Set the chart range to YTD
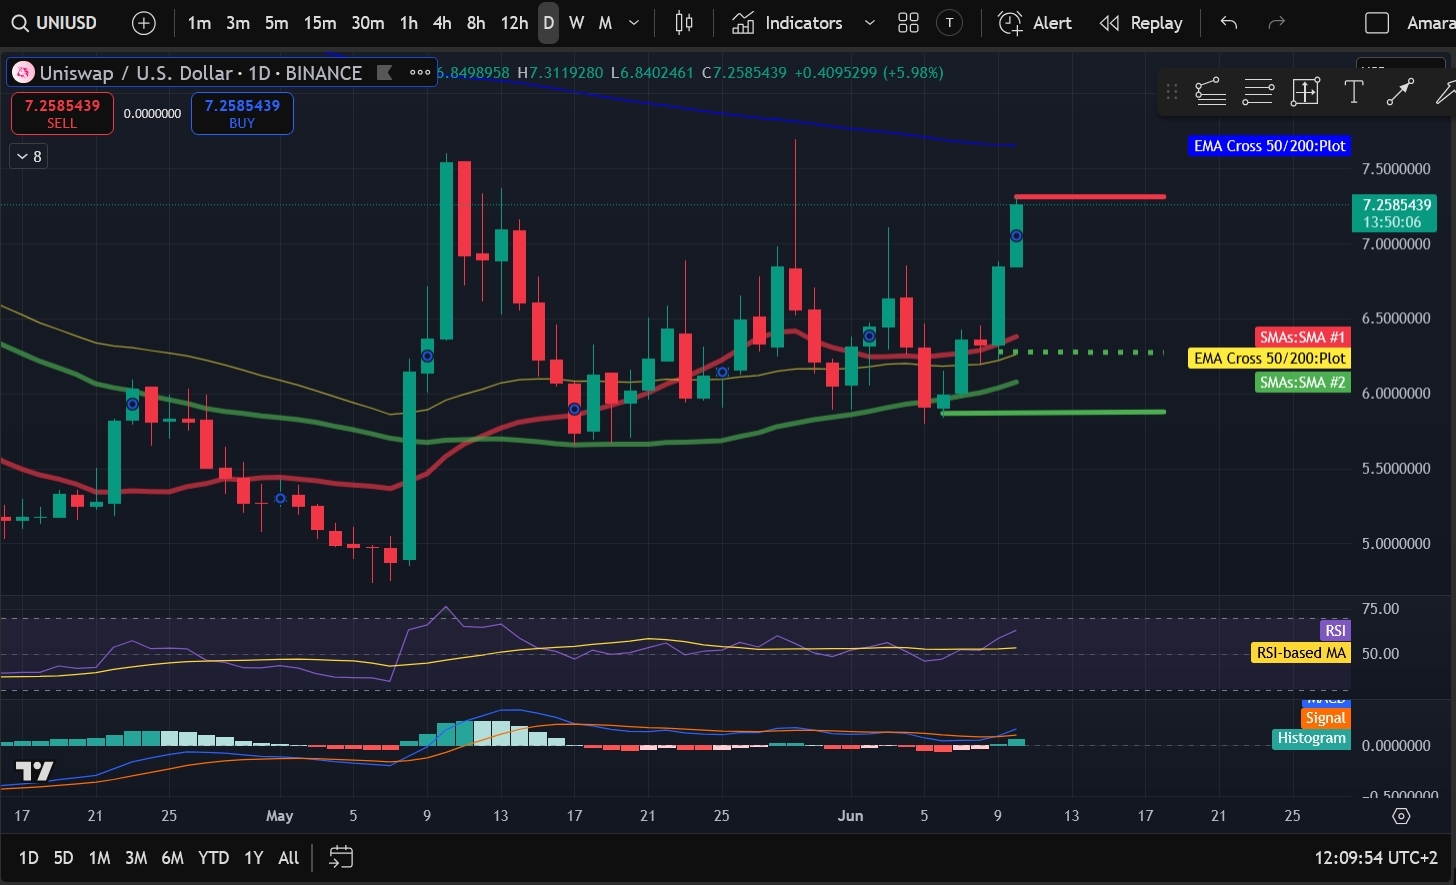 click(x=213, y=857)
